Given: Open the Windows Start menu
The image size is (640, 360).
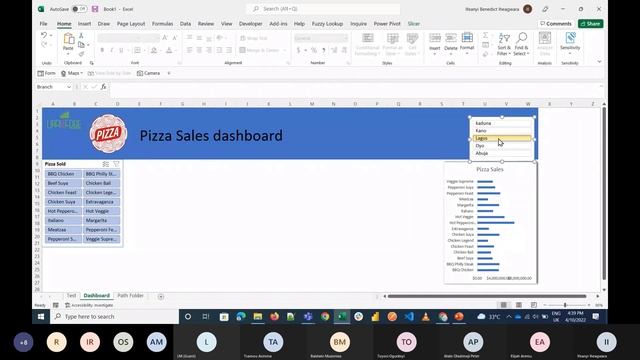Looking at the screenshot, I should (41, 316).
